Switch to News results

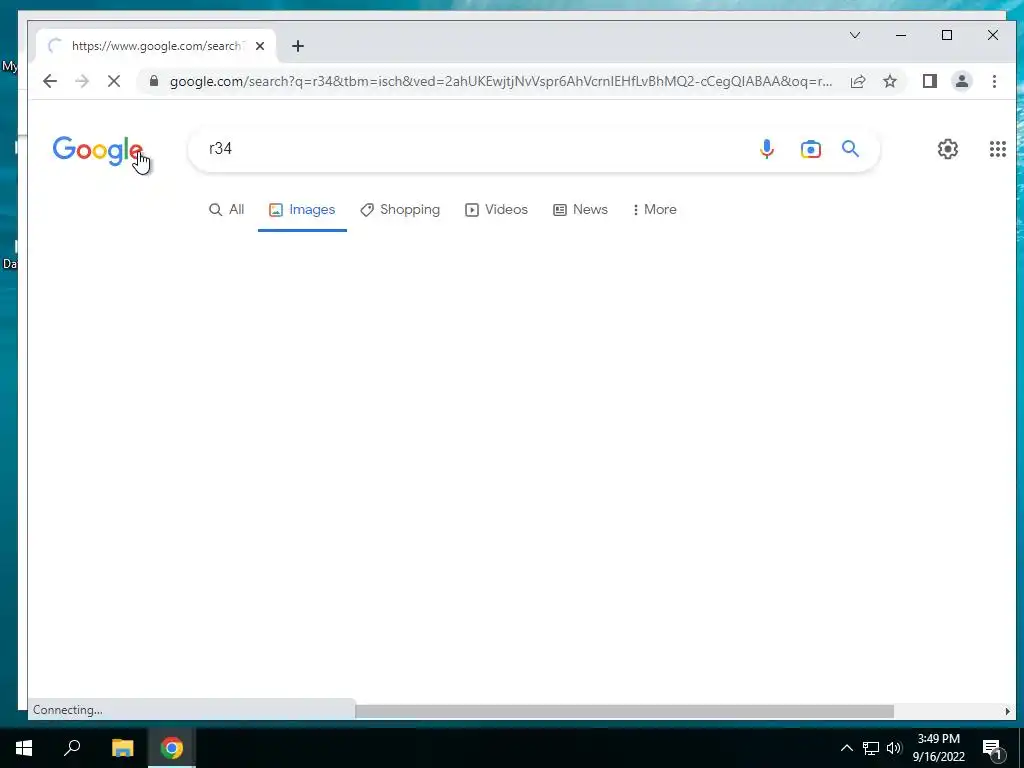[581, 210]
